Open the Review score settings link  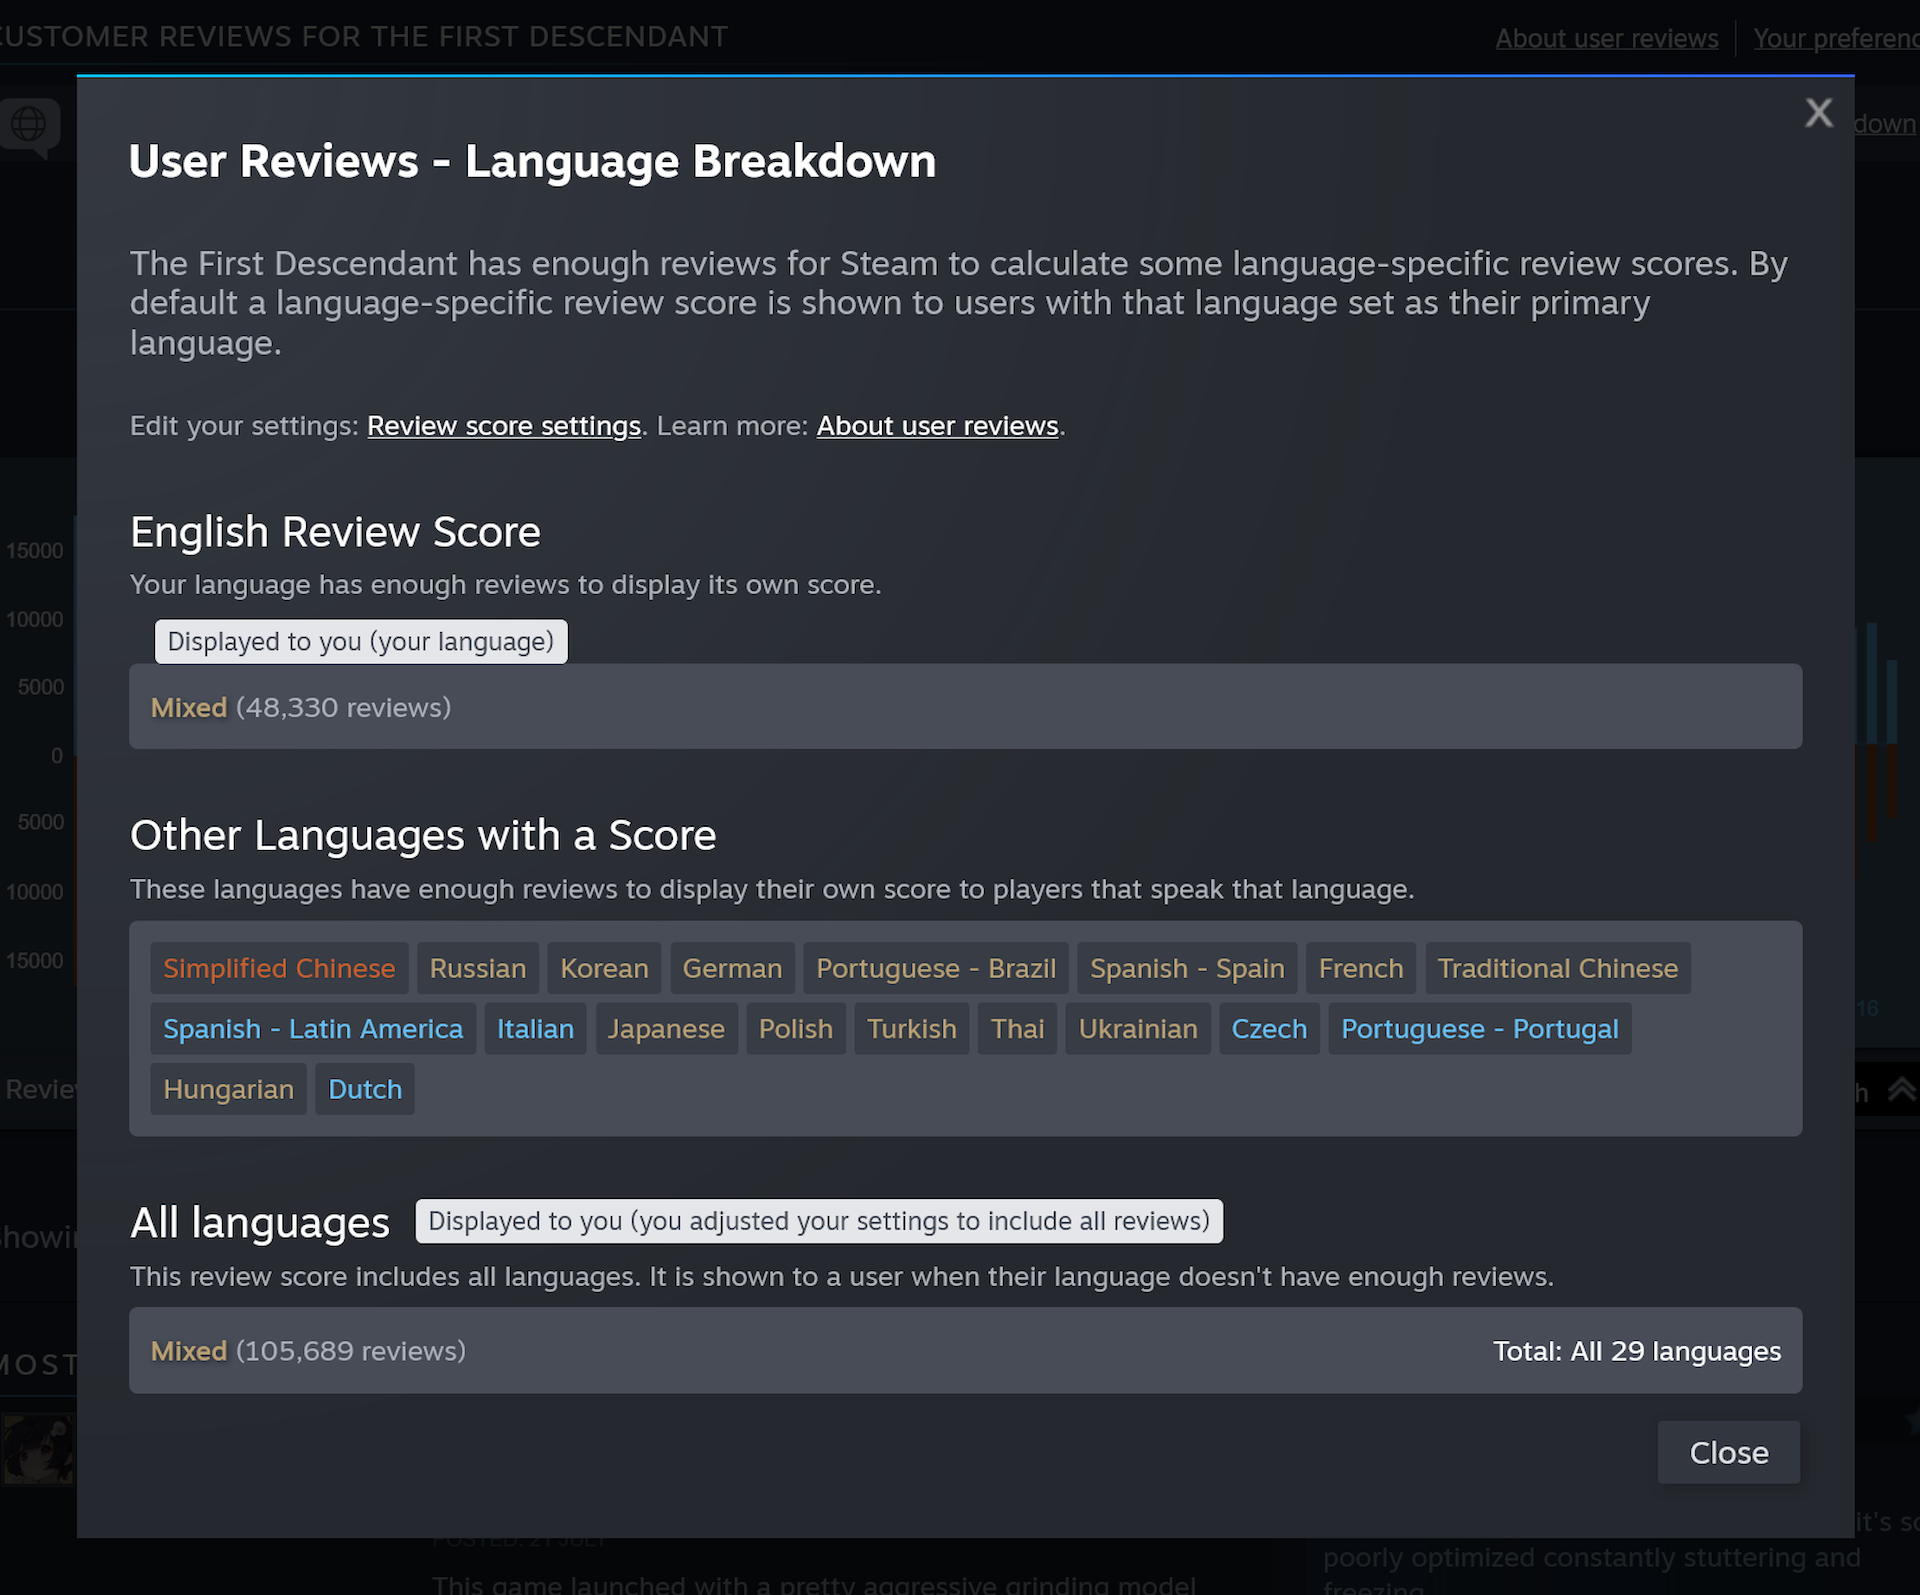[x=503, y=425]
